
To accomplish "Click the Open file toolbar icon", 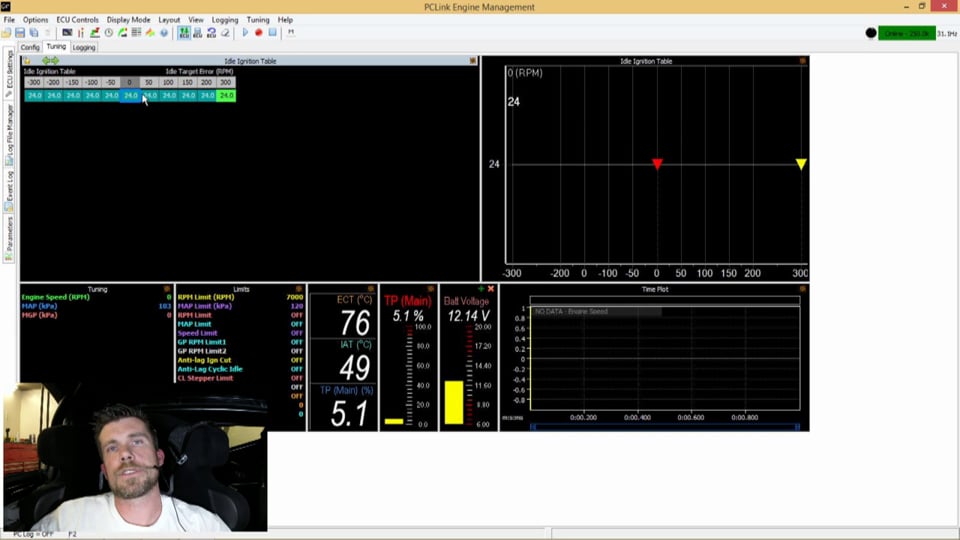I will [x=7, y=32].
